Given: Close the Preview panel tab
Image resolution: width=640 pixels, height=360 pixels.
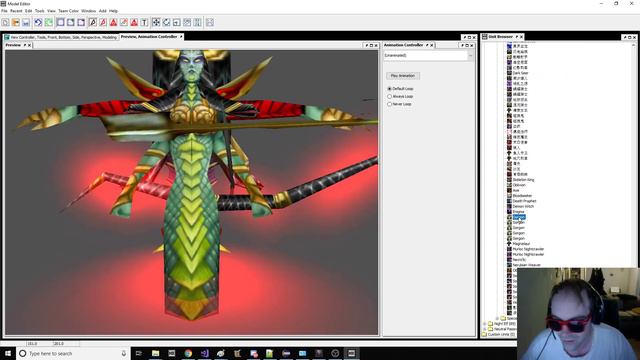Looking at the screenshot, I should pyautogui.click(x=29, y=45).
